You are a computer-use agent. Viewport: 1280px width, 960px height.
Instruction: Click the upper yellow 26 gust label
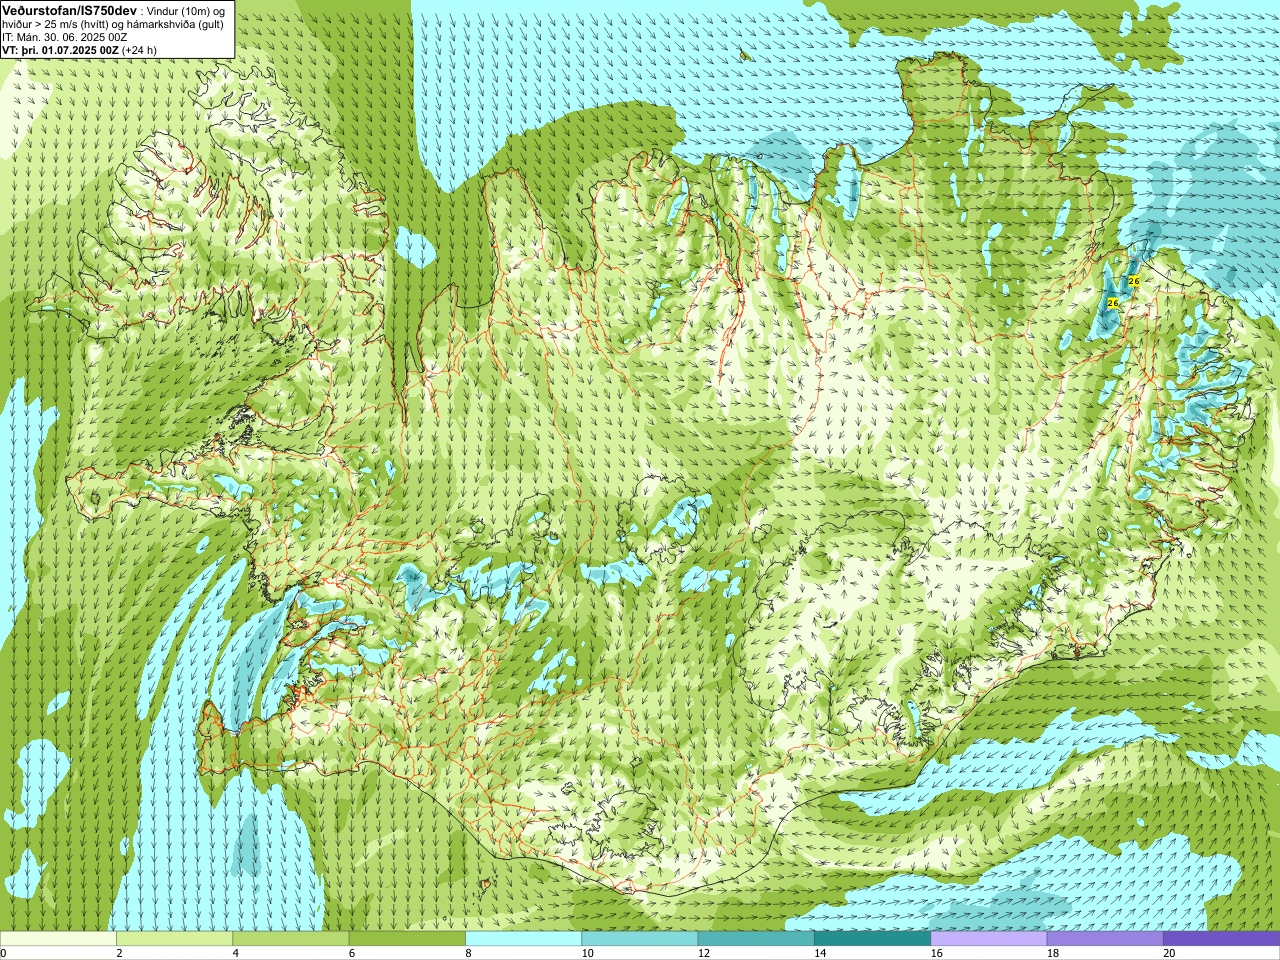(x=1133, y=282)
